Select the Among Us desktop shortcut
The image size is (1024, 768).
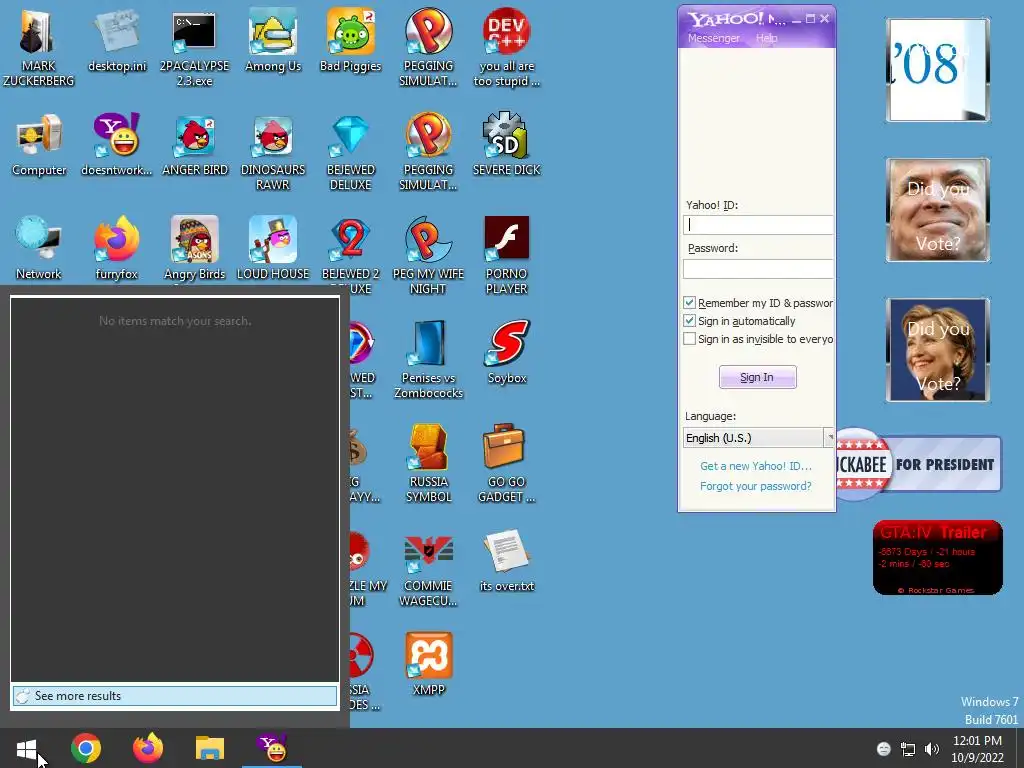click(x=273, y=40)
